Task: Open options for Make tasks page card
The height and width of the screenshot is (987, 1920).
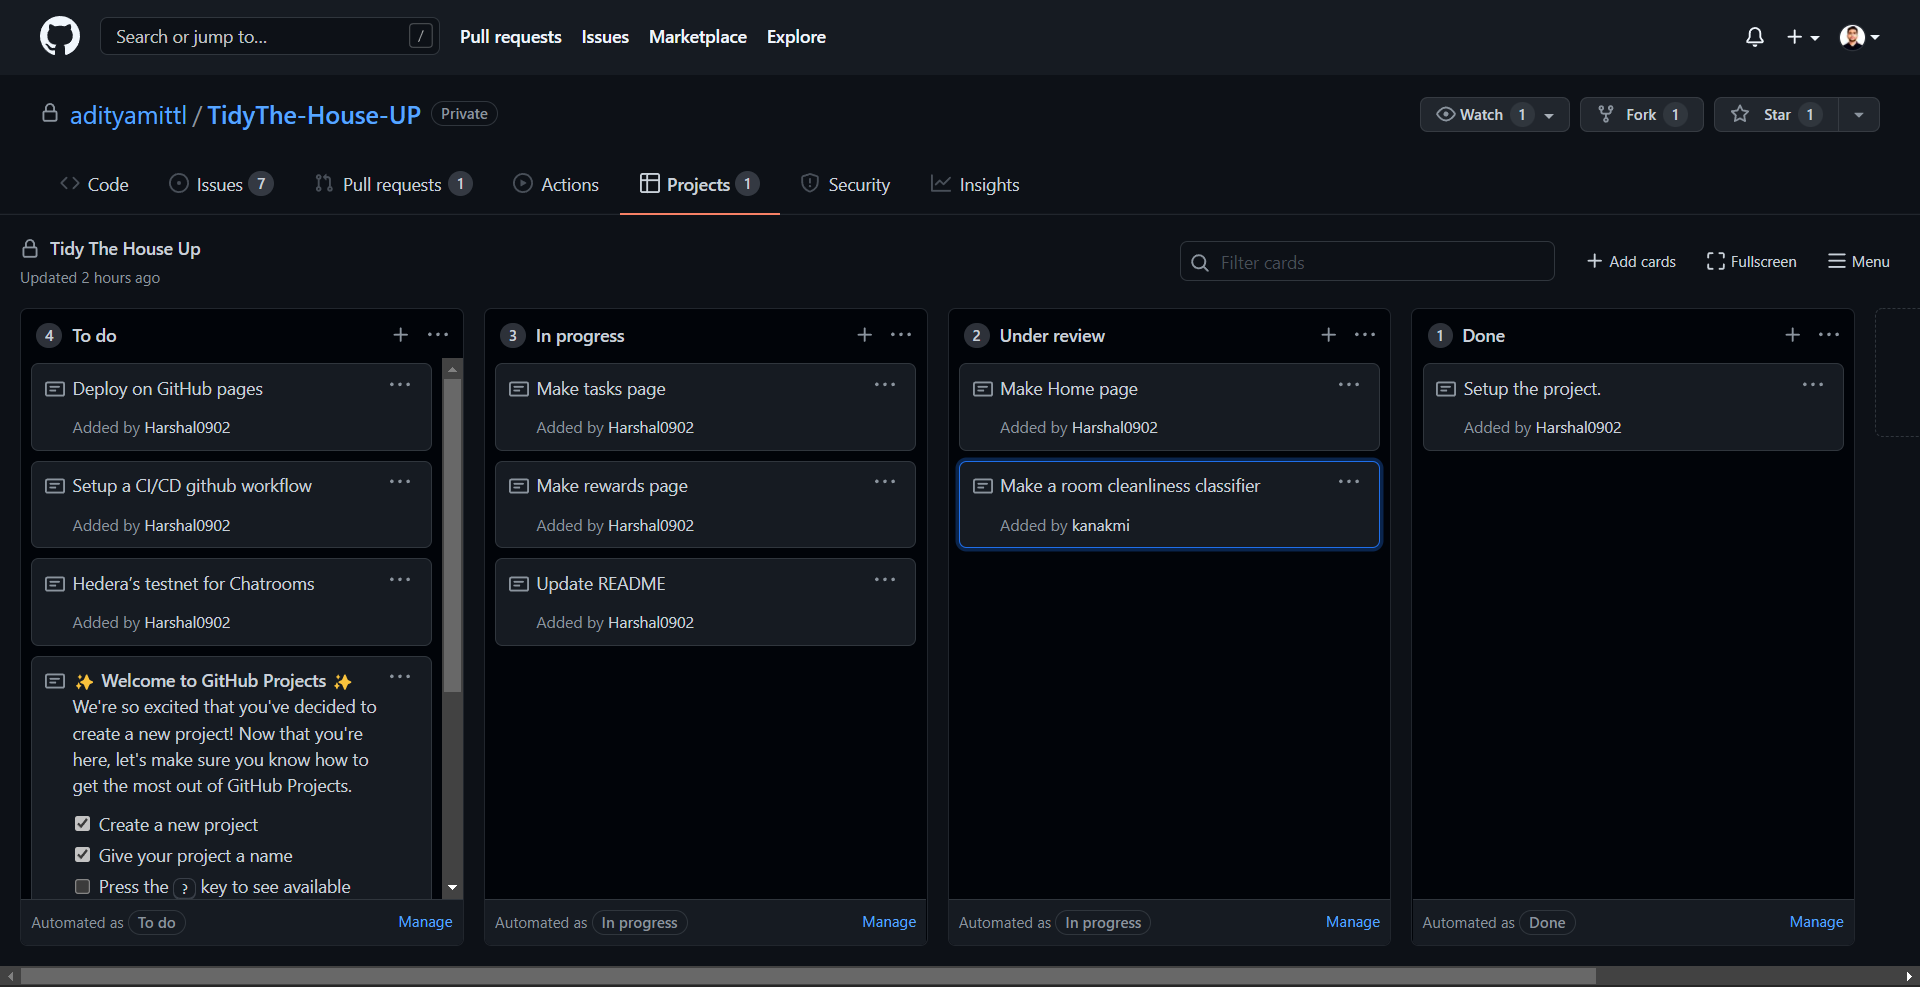Action: (885, 385)
